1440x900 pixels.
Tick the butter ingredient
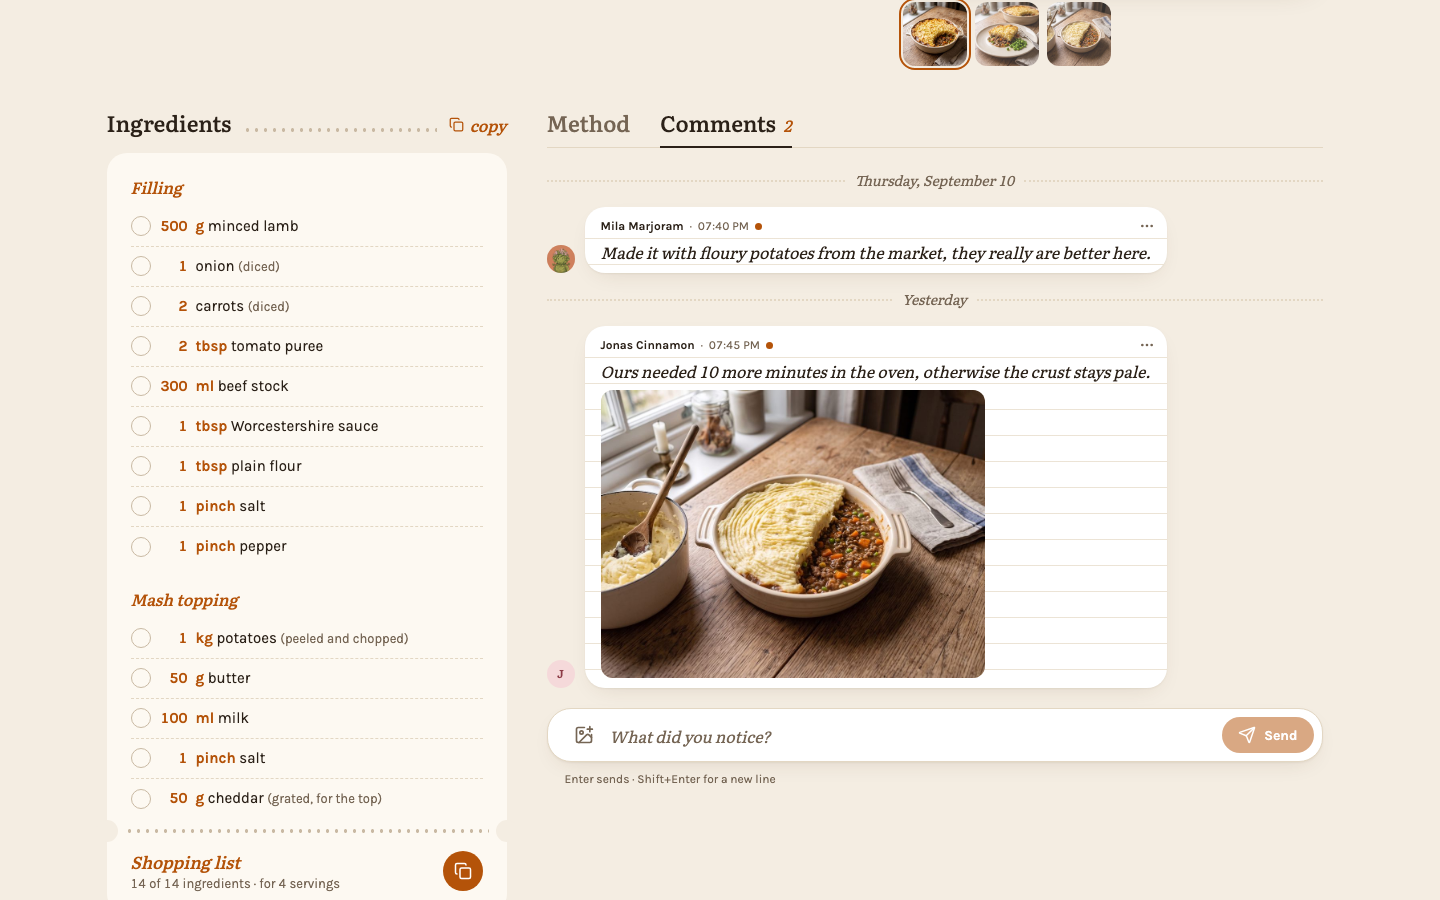[141, 678]
